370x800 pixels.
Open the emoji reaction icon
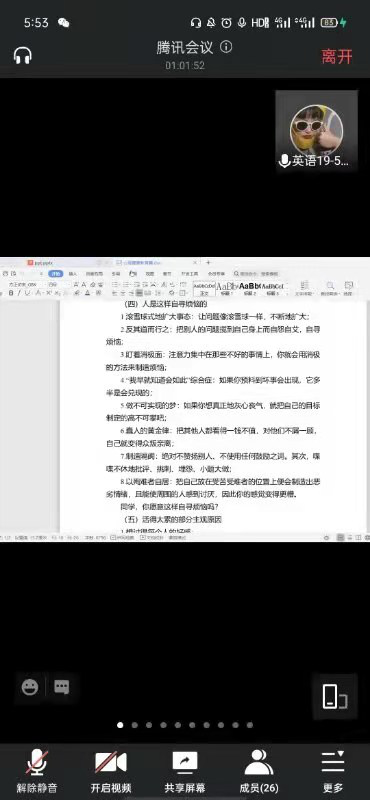point(30,687)
